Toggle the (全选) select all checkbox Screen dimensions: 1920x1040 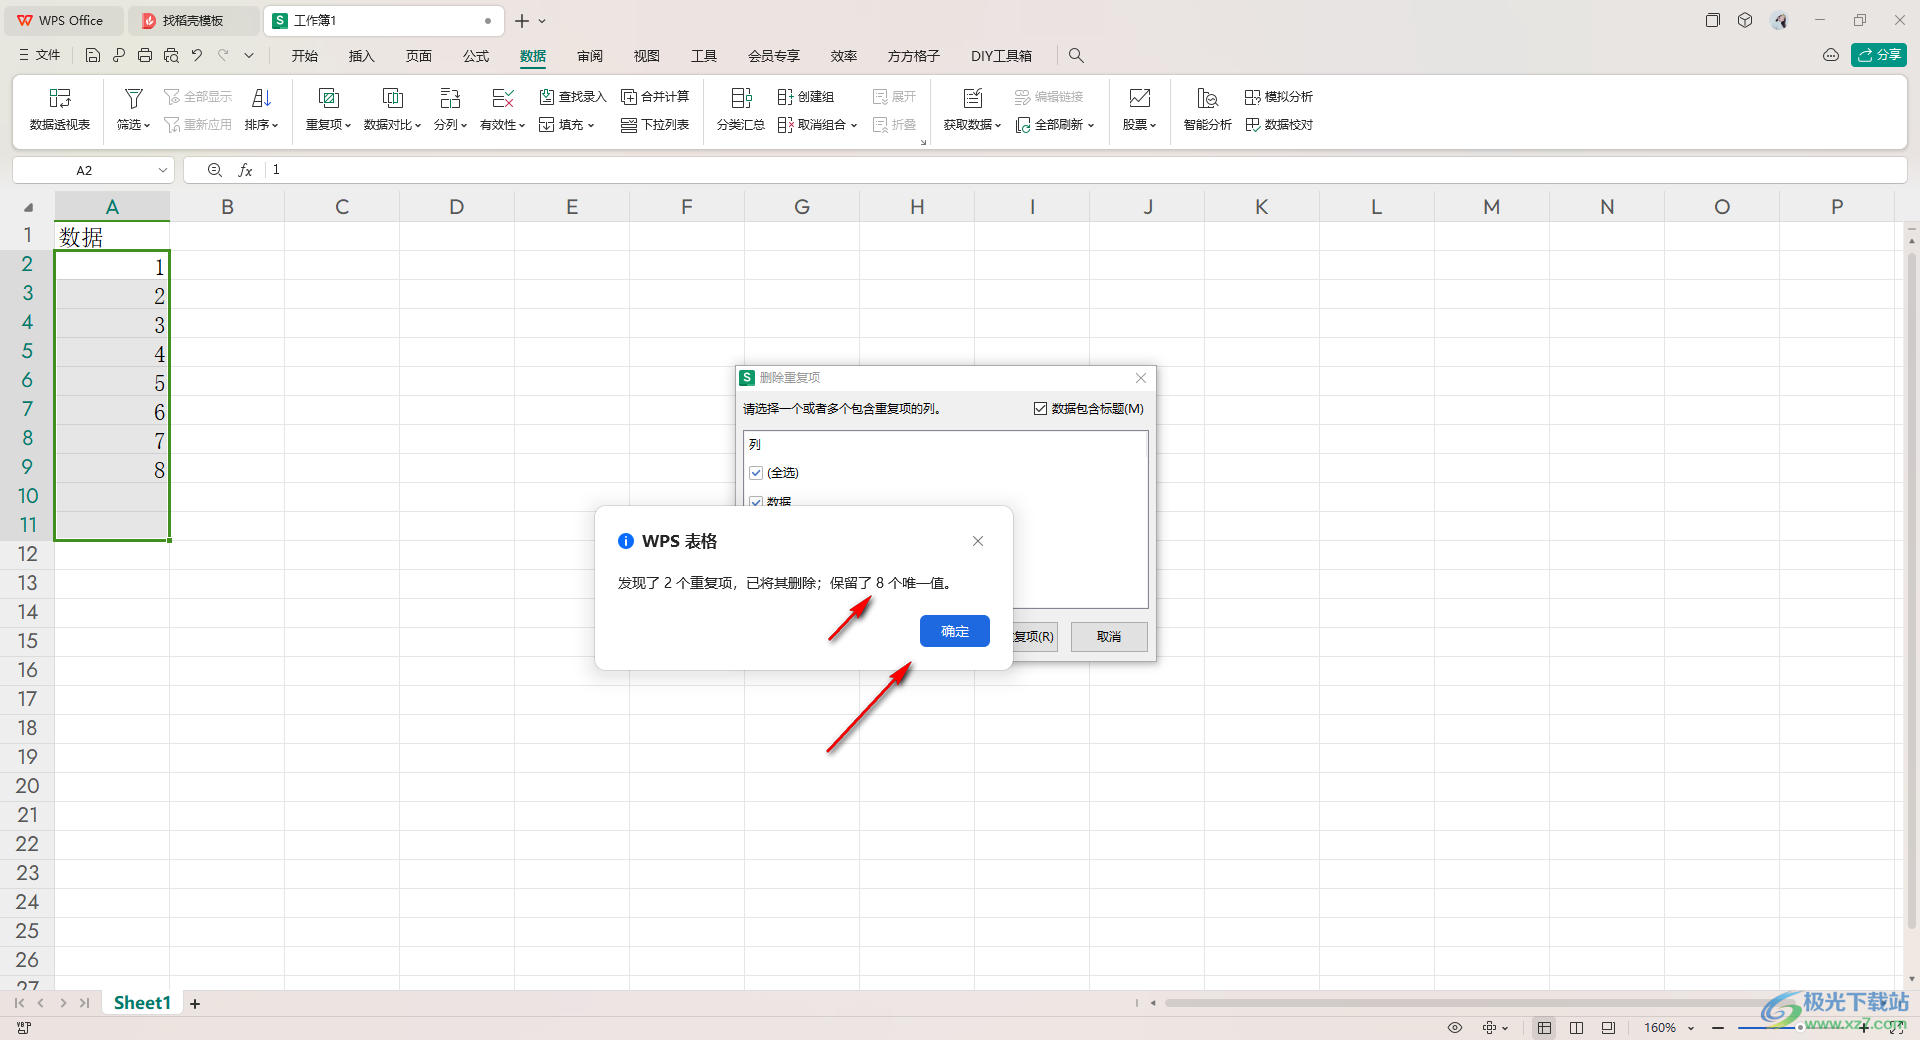point(756,473)
